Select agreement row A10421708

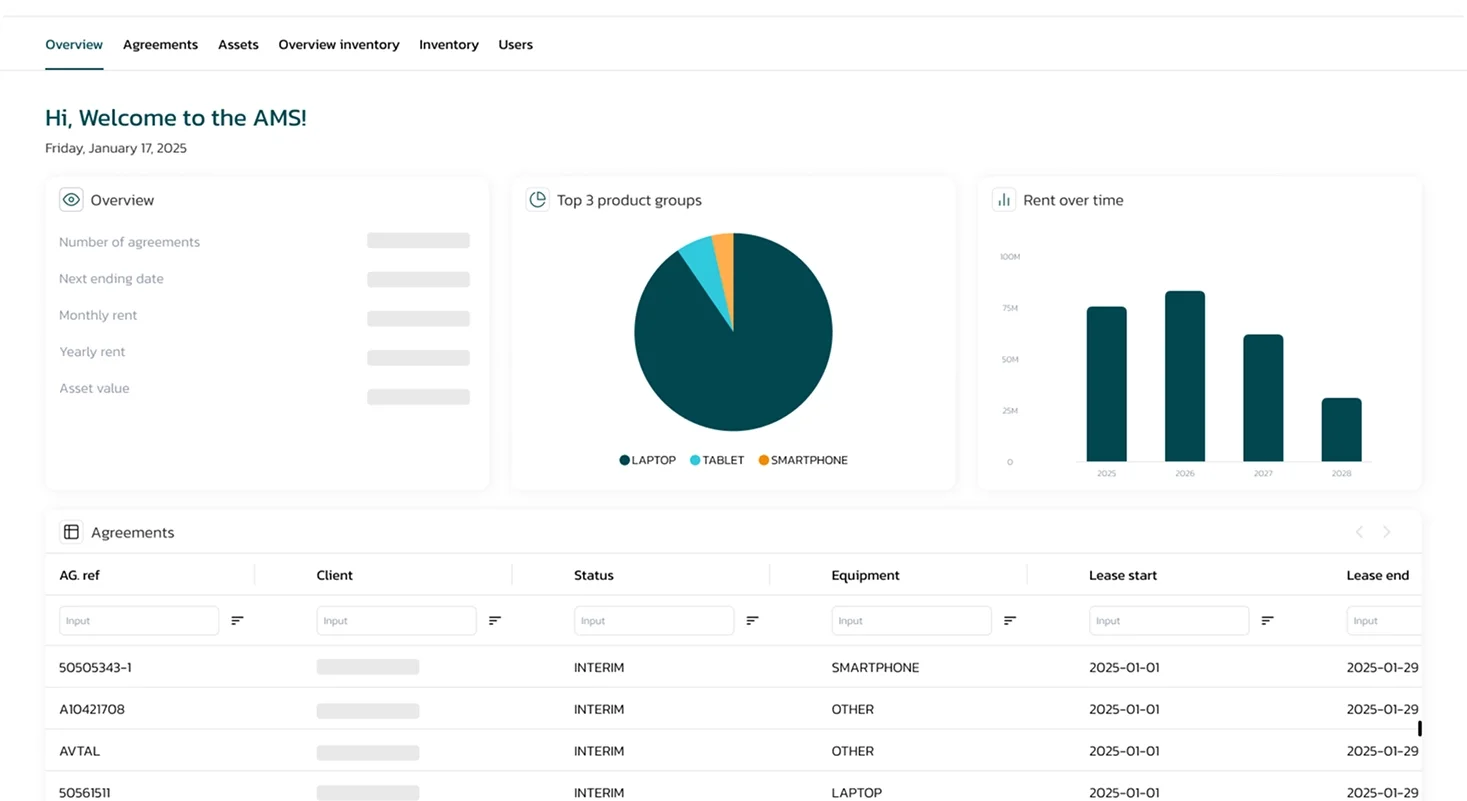(x=733, y=709)
